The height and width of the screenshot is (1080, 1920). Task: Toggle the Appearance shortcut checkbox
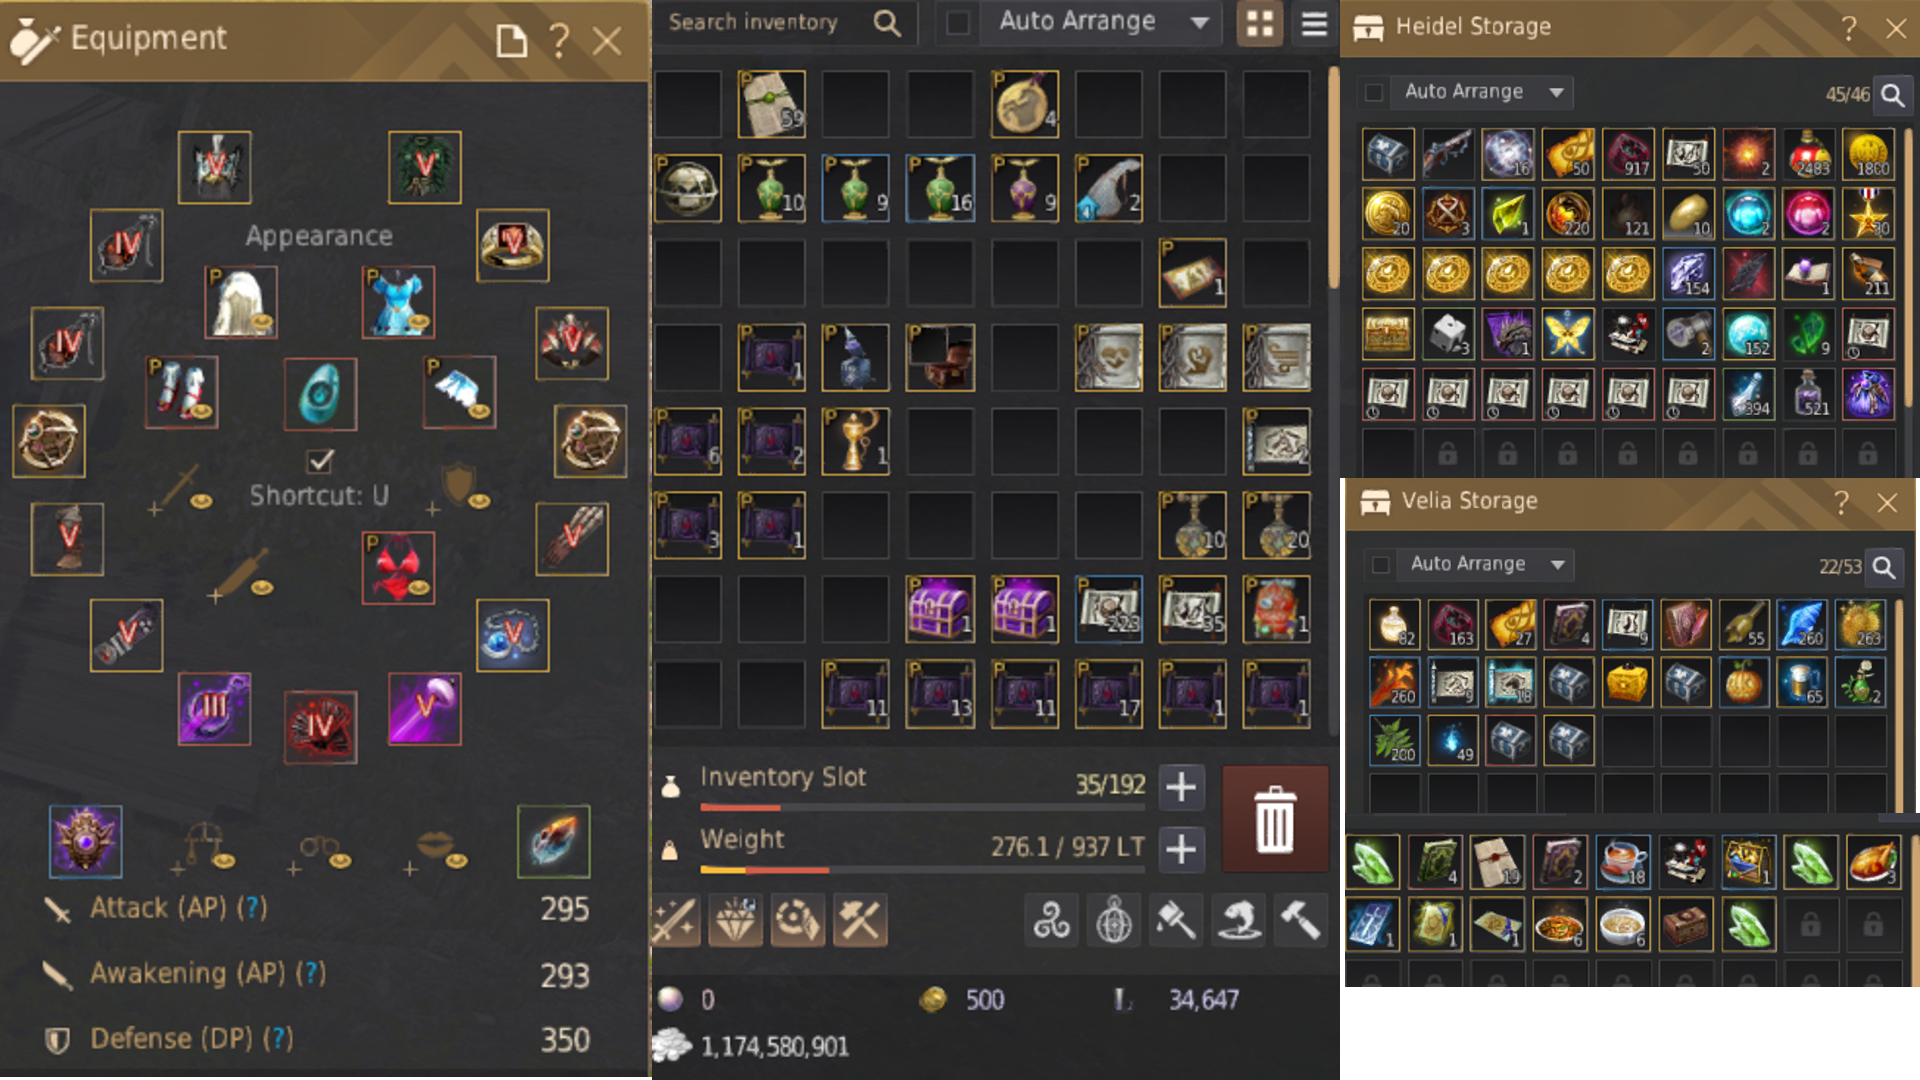320,461
